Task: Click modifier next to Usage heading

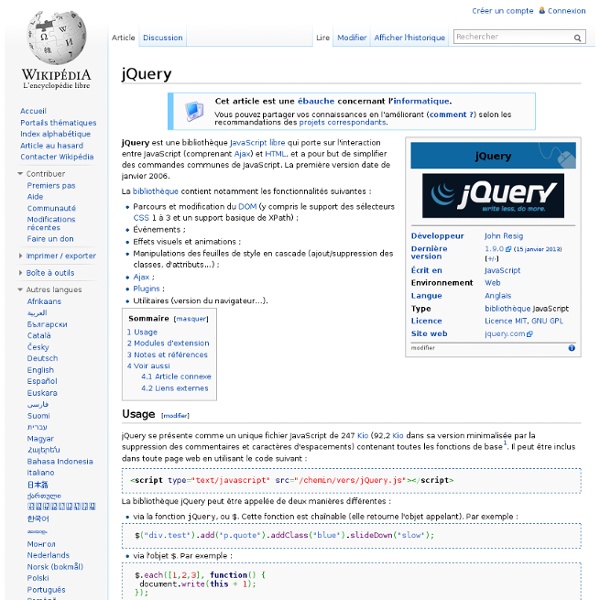Action: click(175, 416)
